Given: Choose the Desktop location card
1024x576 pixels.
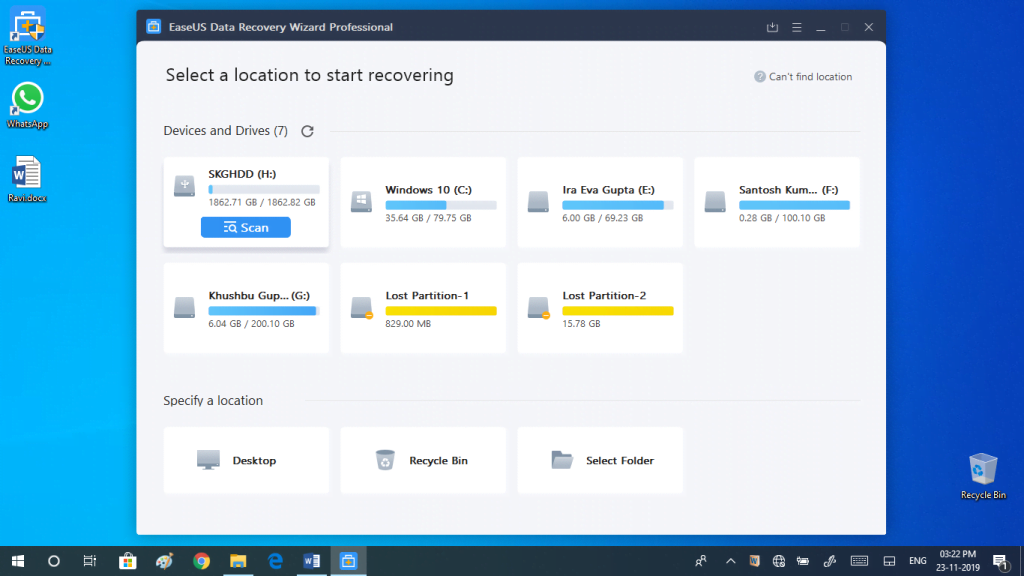Looking at the screenshot, I should [246, 460].
